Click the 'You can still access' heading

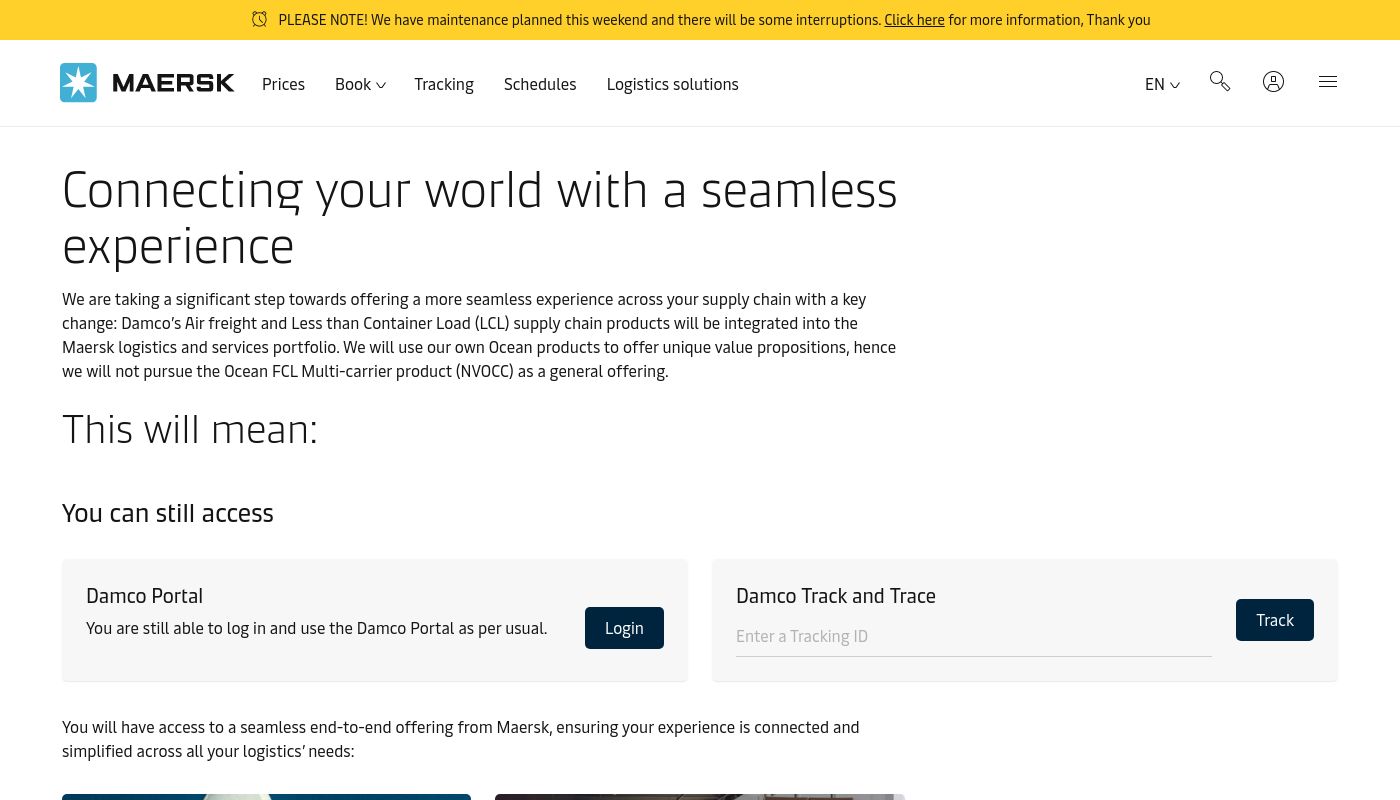click(167, 512)
